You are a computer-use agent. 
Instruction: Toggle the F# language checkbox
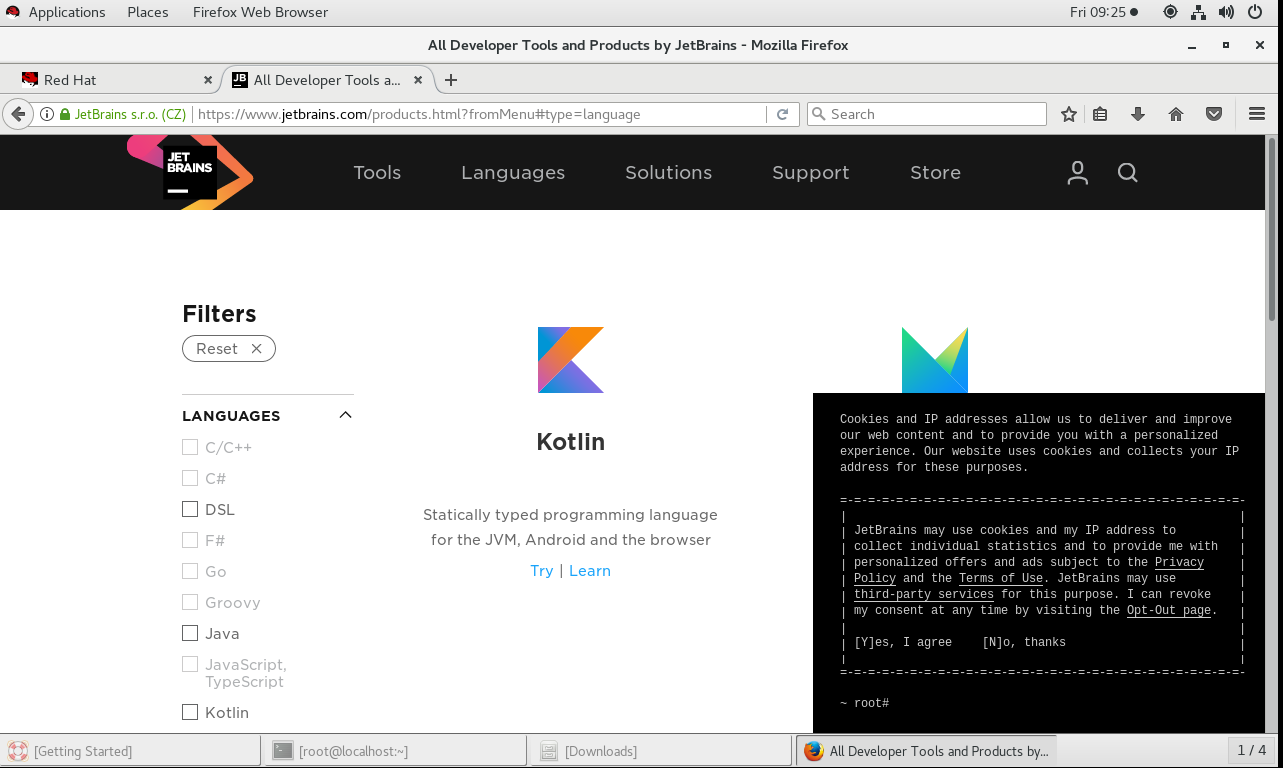coord(190,540)
